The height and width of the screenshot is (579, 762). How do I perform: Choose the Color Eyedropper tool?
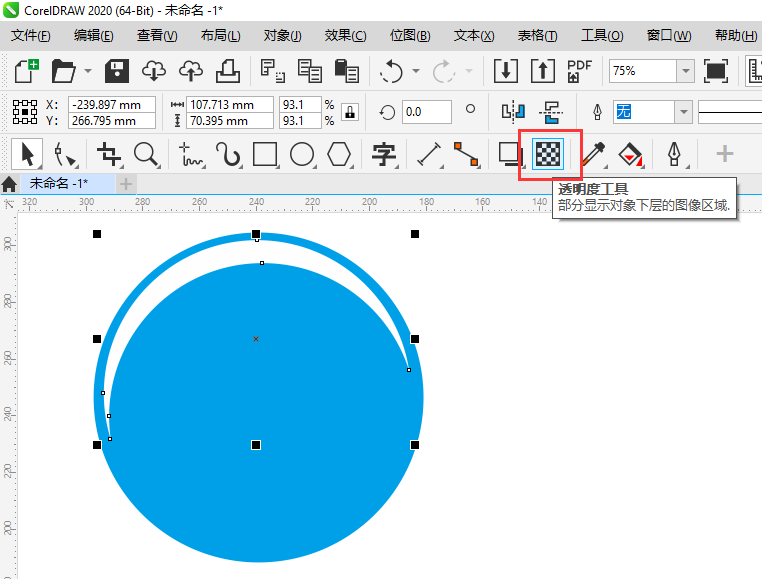[594, 154]
